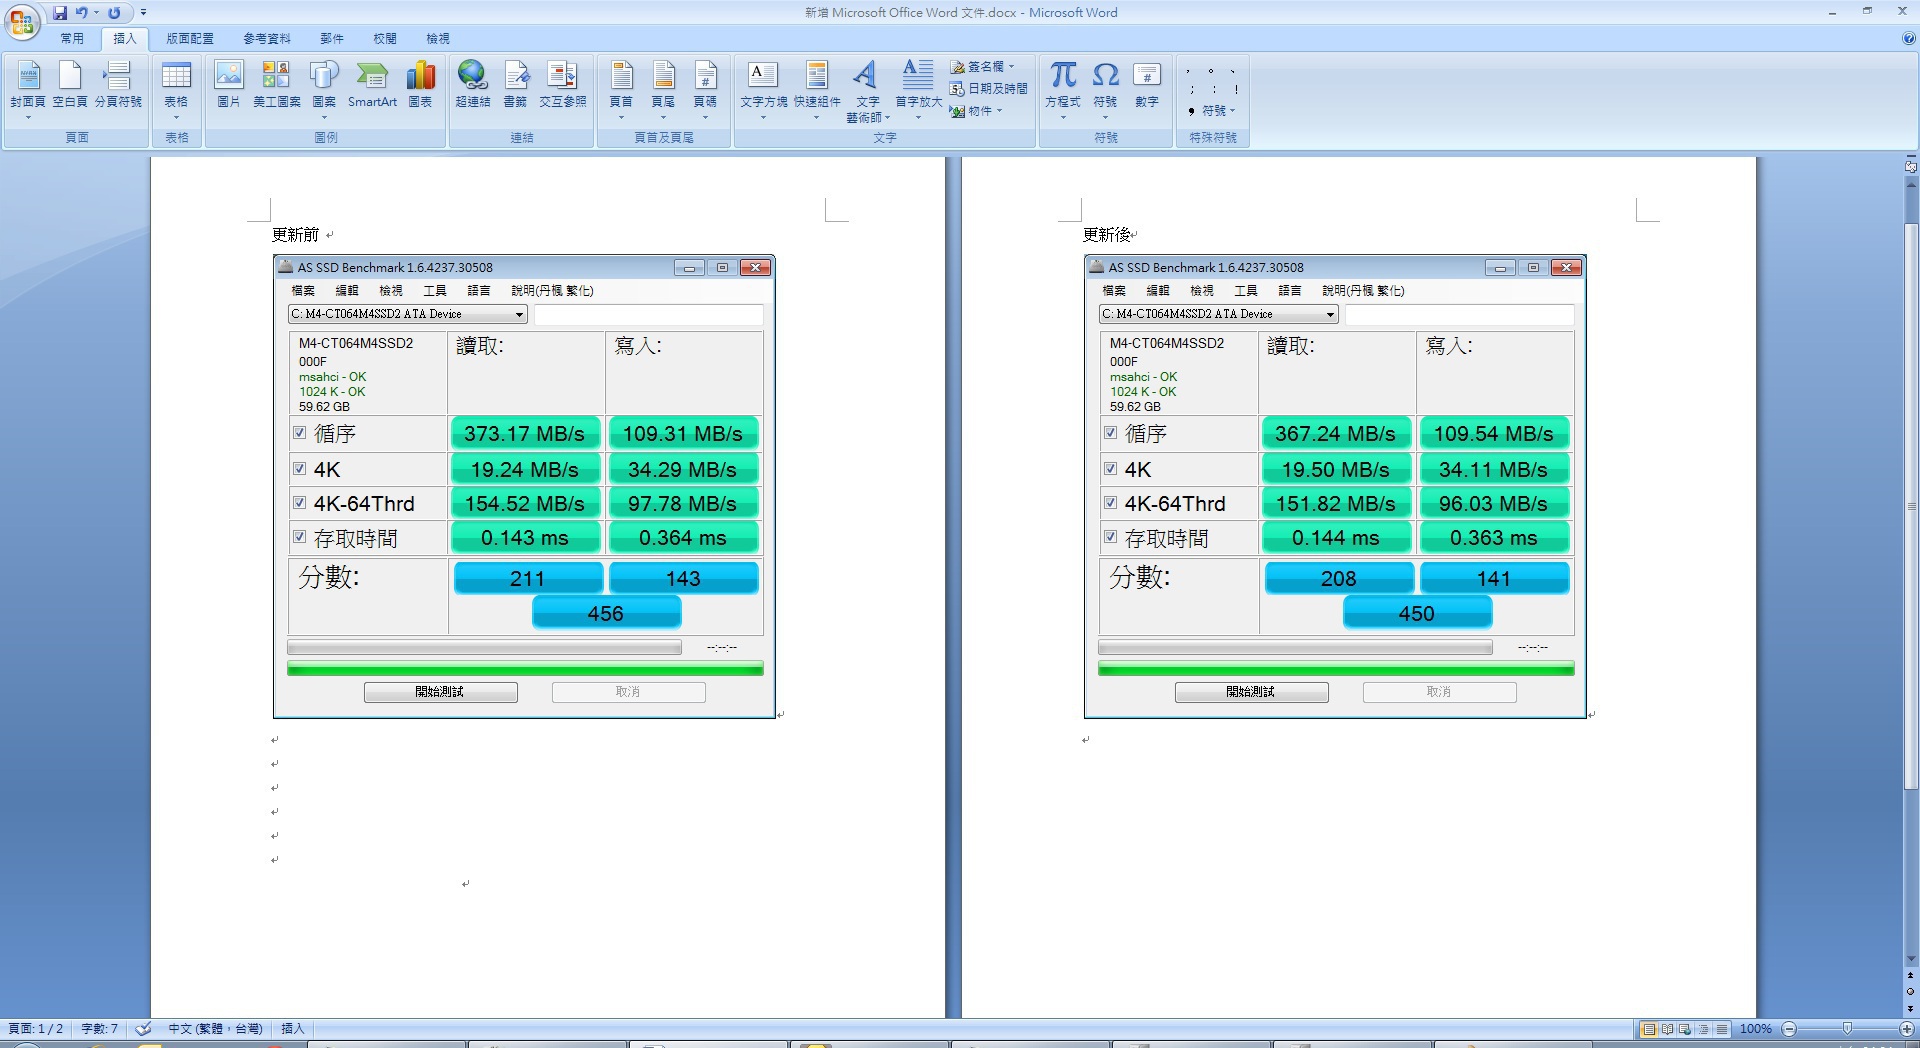
Task: Click the page count 頁面: 1/2 indicator
Action: [36, 1029]
